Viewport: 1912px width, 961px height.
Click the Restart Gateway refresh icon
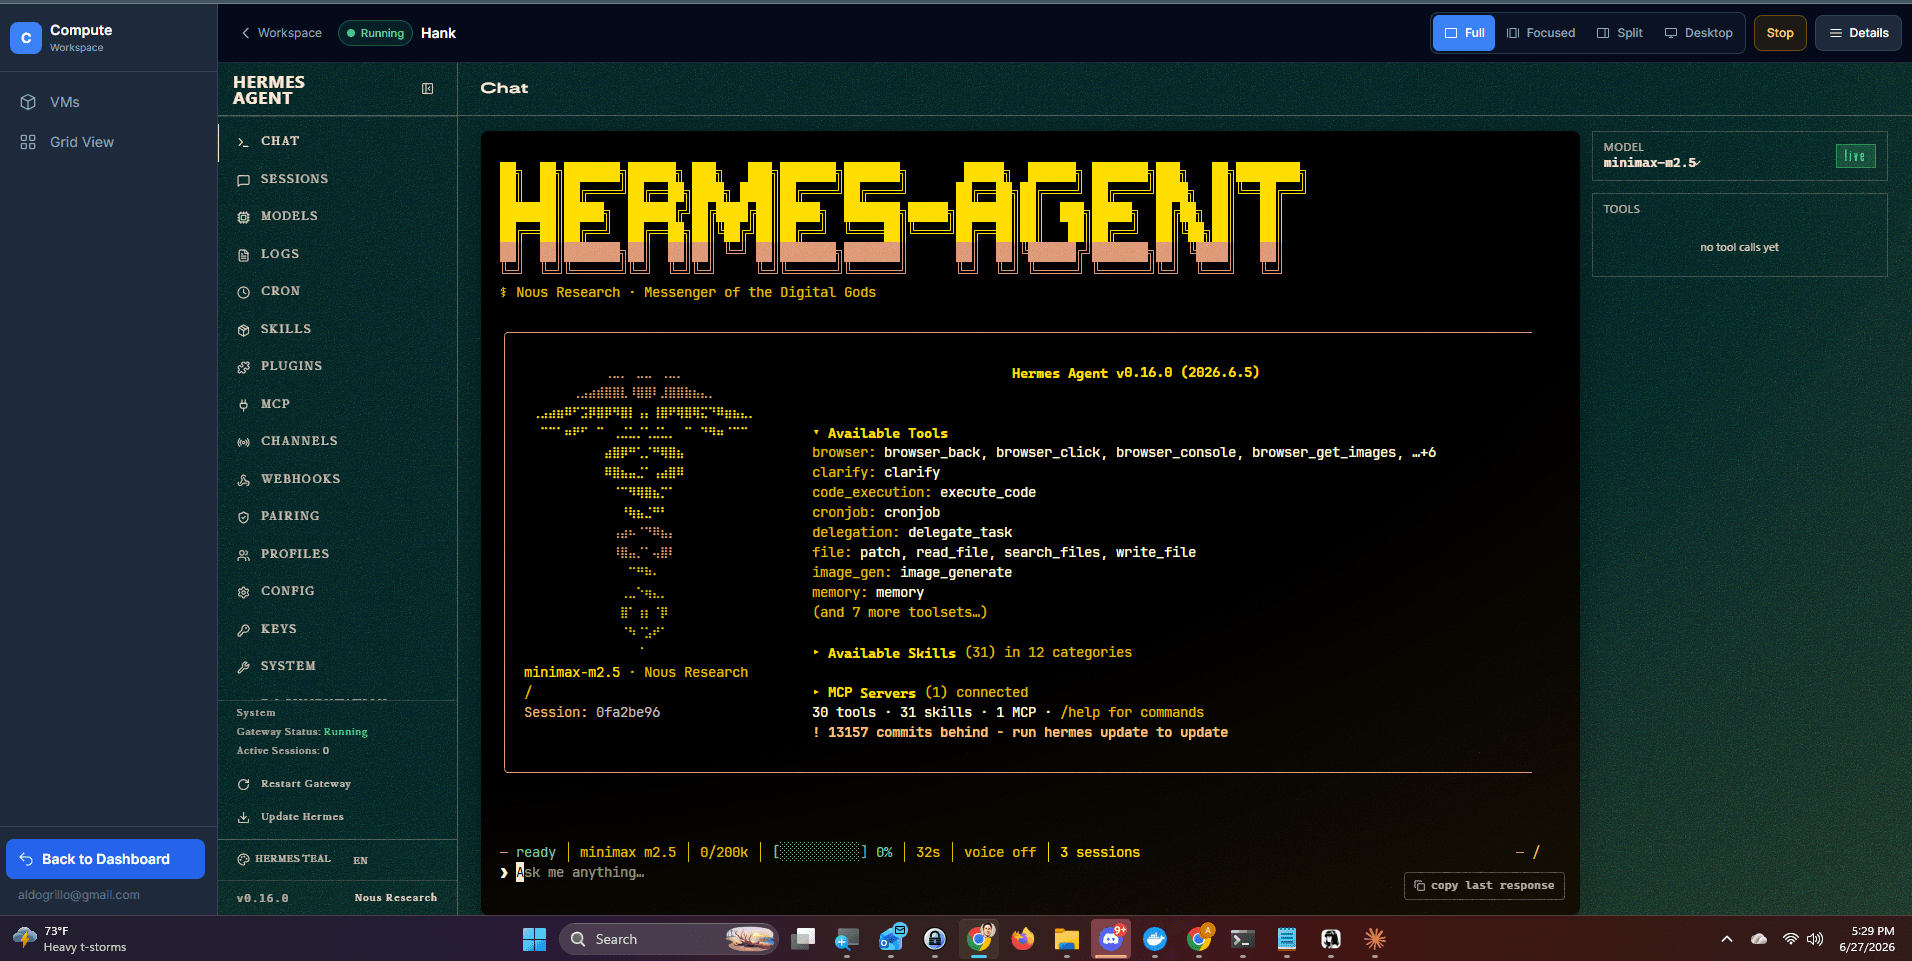click(x=243, y=784)
